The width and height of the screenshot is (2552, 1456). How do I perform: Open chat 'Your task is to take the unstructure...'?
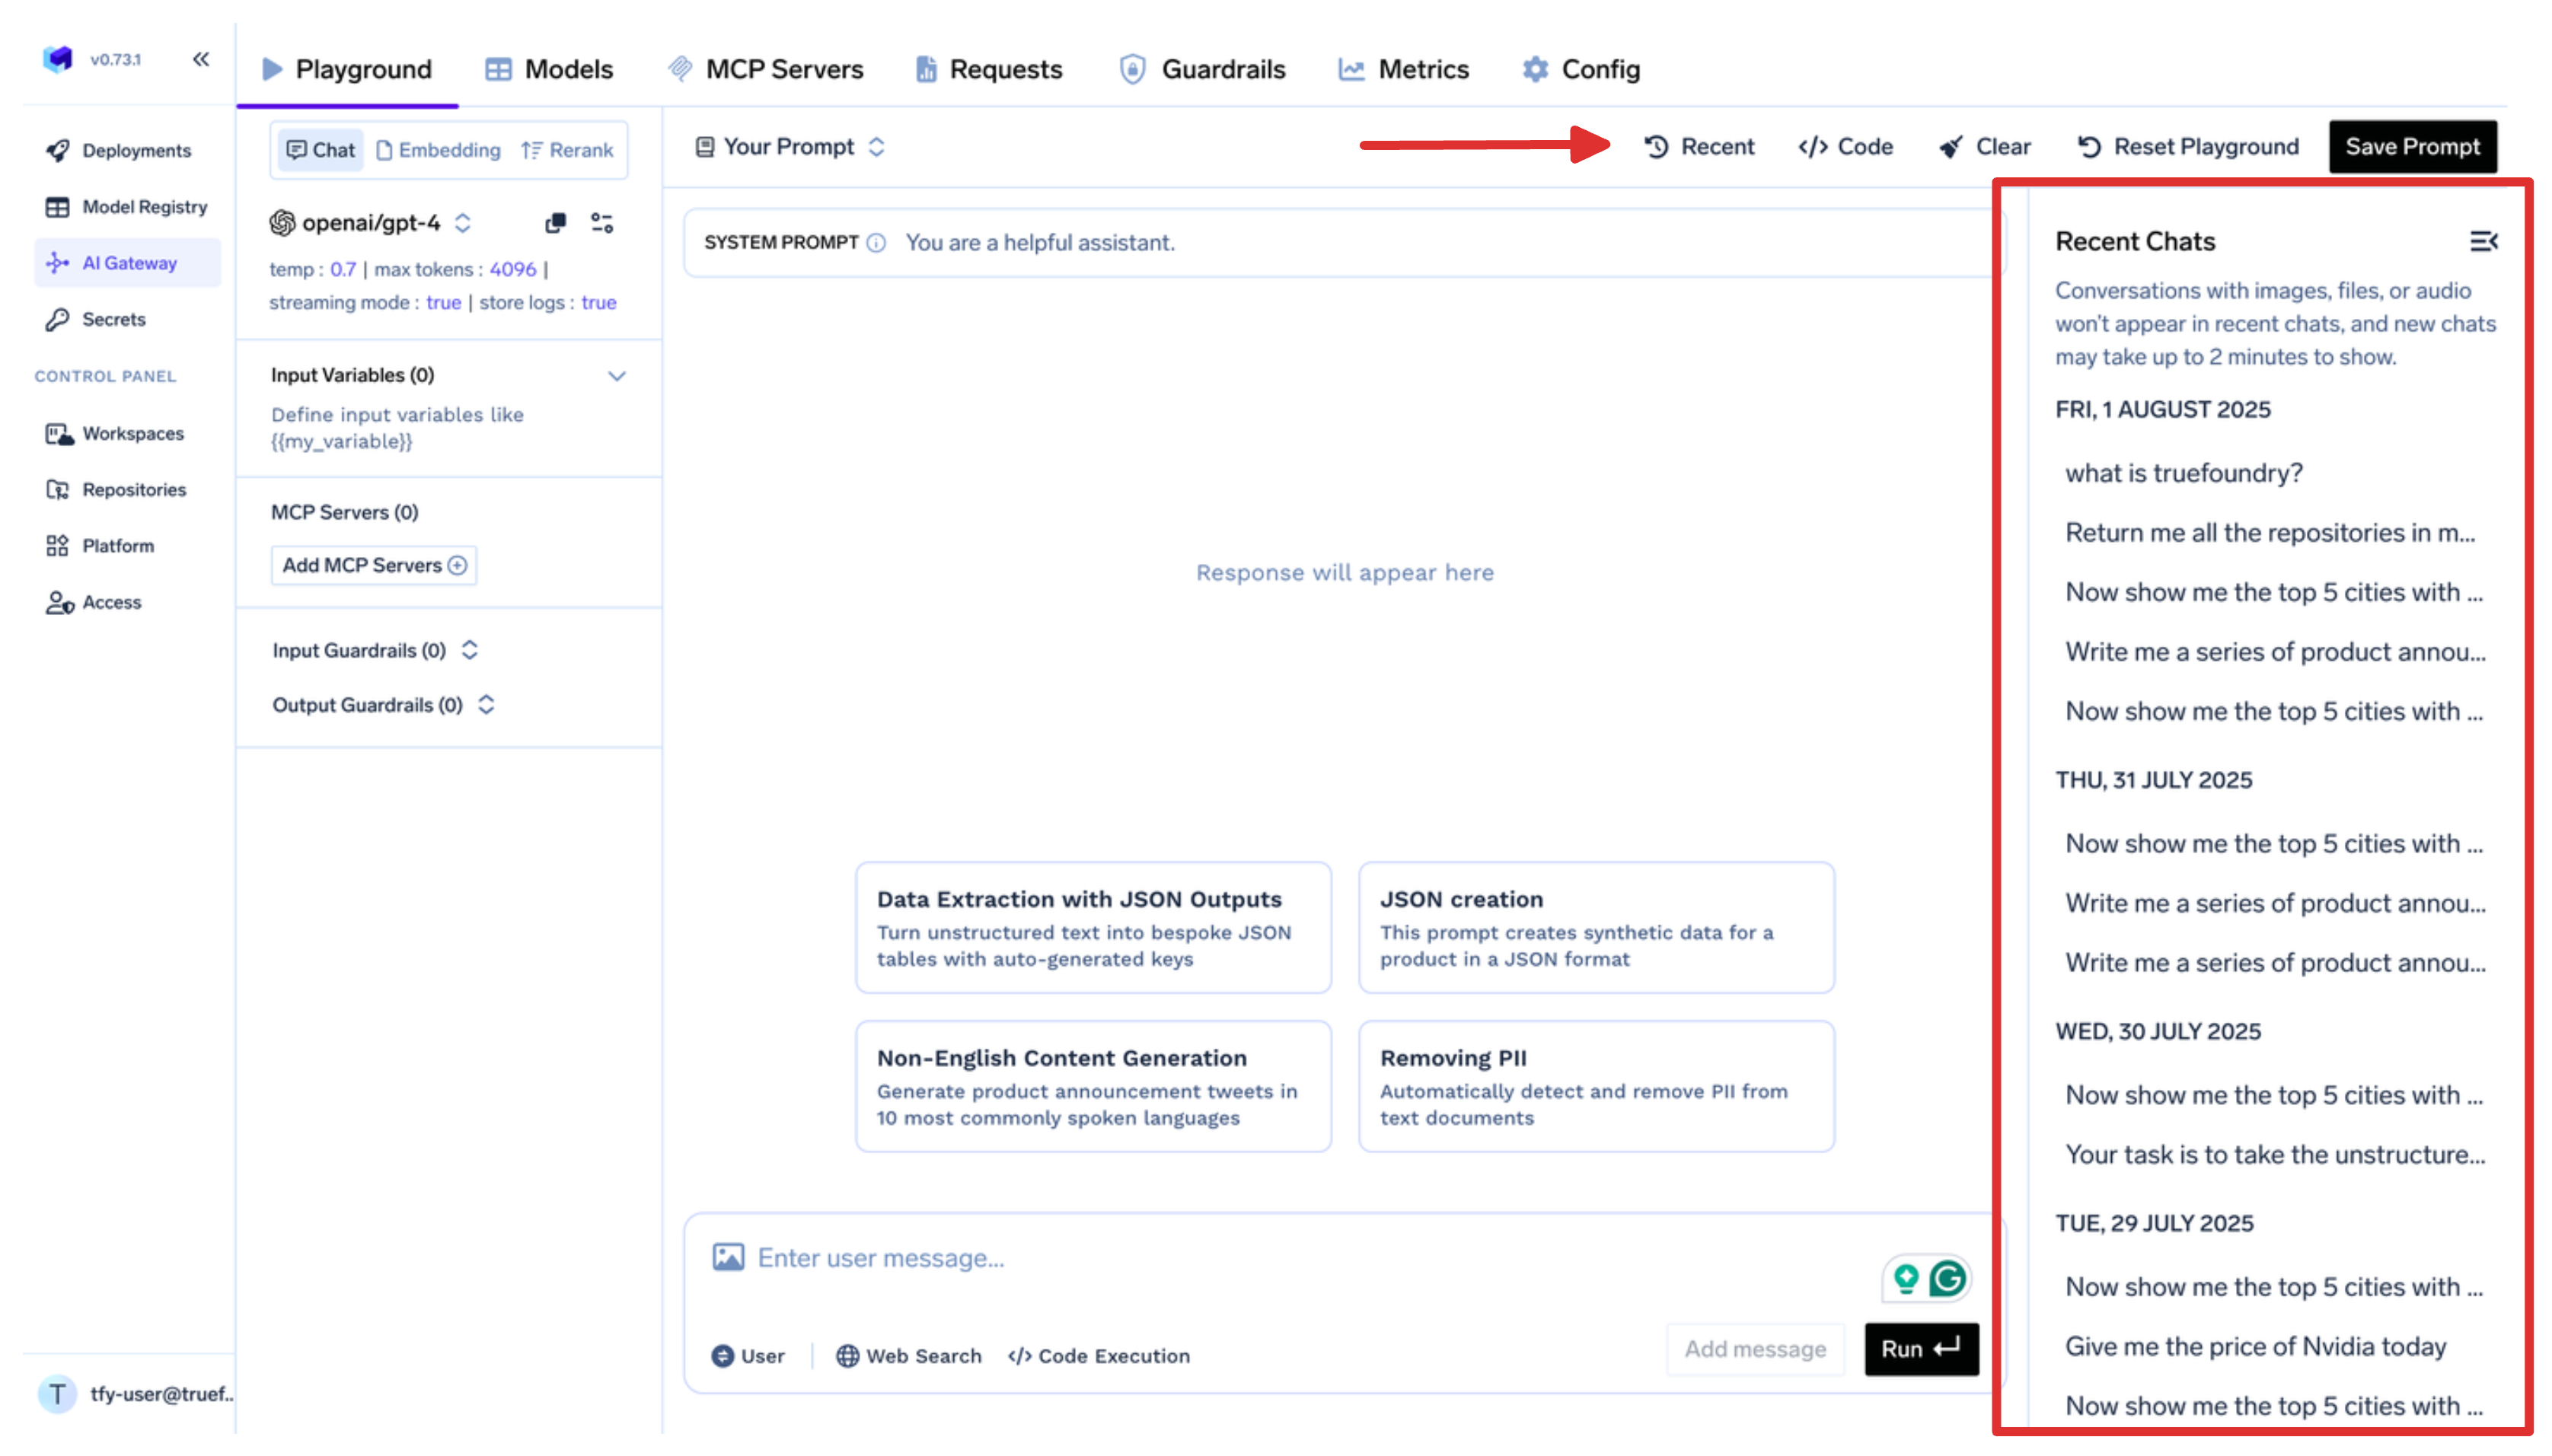click(x=2275, y=1155)
